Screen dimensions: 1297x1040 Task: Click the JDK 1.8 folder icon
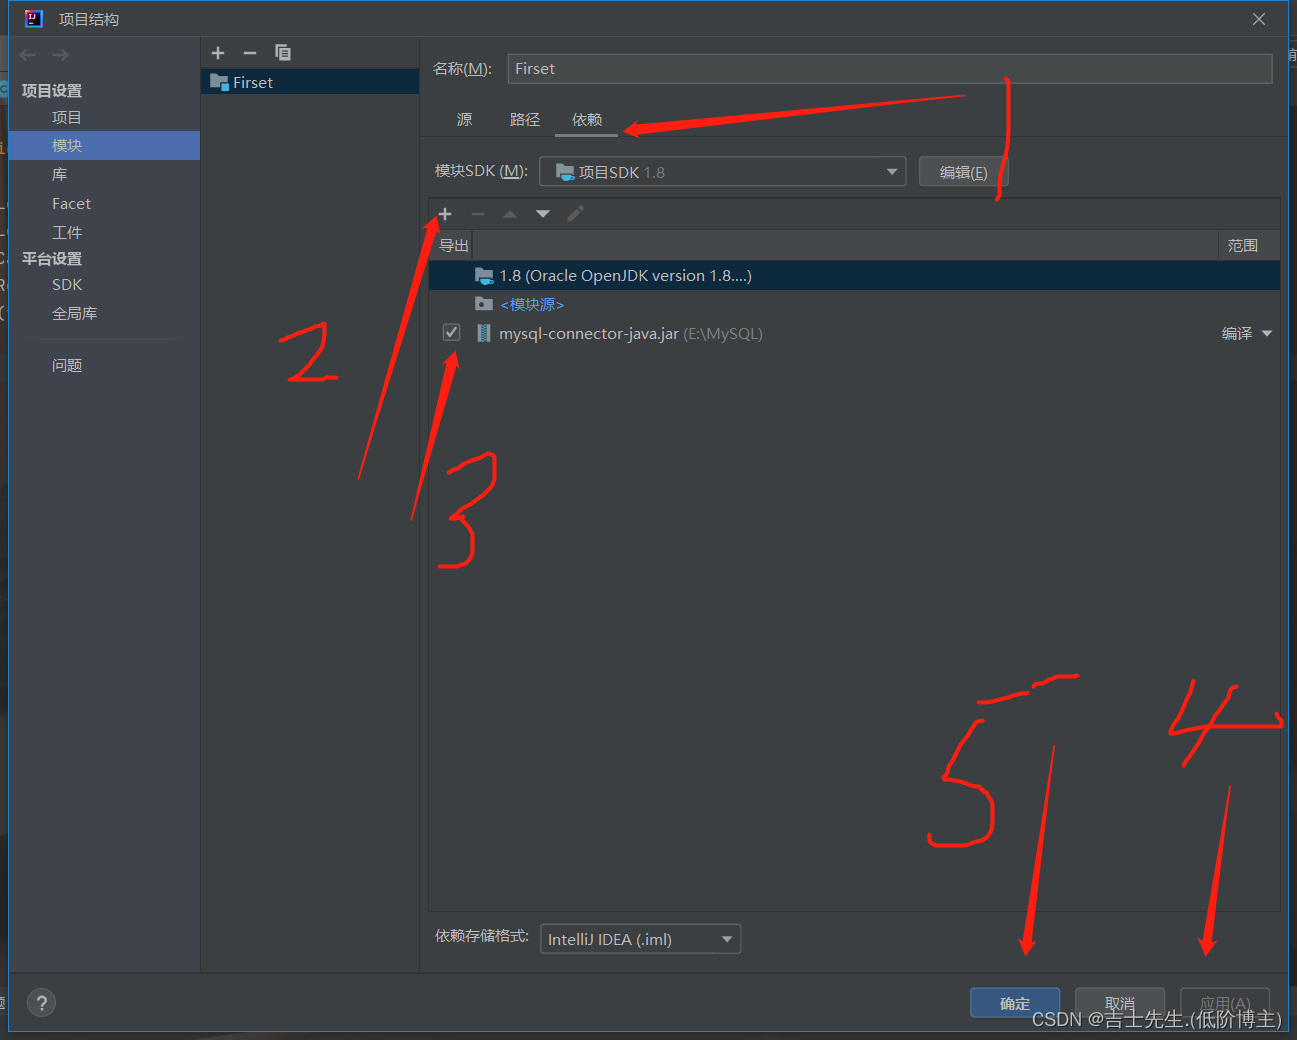point(484,275)
